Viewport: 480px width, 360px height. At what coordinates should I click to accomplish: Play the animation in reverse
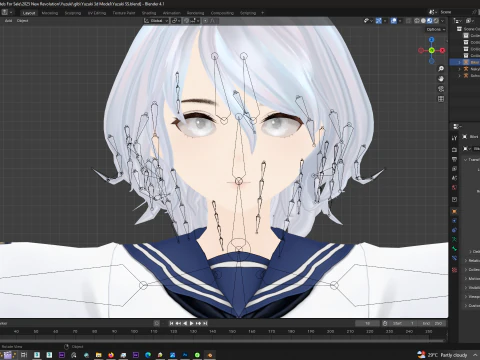tap(185, 323)
